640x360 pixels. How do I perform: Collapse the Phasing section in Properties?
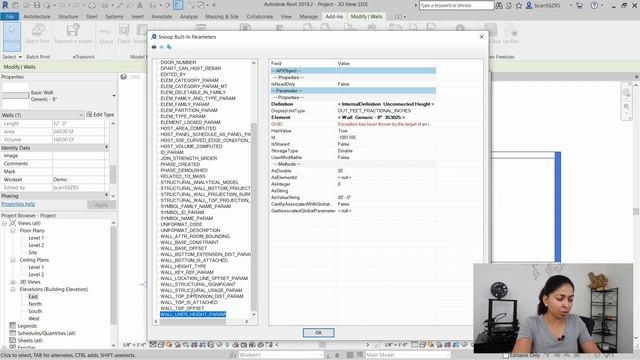click(107, 196)
